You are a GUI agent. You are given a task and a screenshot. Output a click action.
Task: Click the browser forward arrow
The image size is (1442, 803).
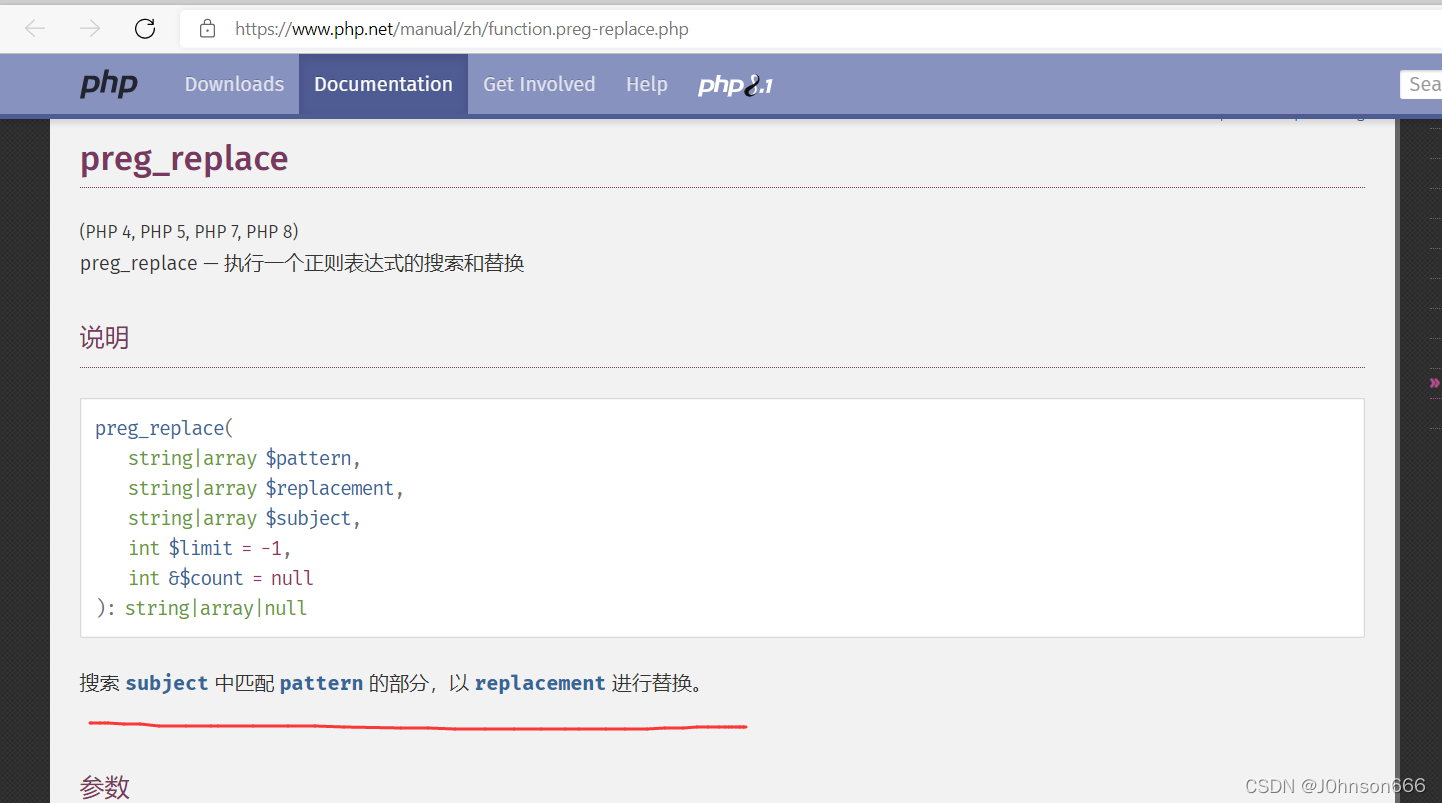coord(90,28)
